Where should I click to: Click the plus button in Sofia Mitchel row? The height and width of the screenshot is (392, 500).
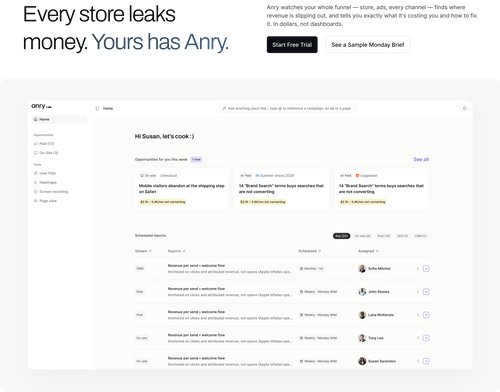tap(426, 269)
